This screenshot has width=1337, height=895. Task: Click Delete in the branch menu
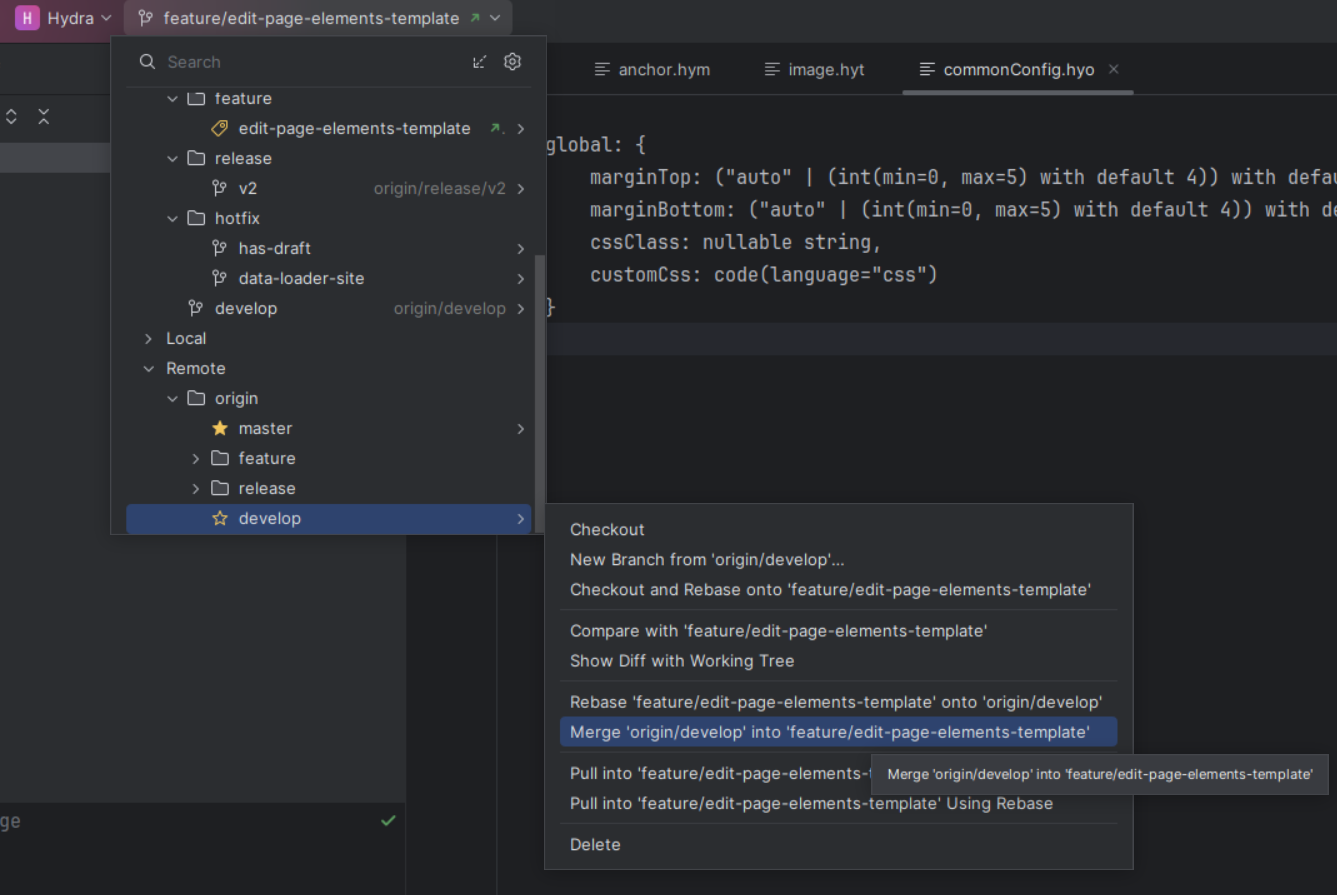pos(595,844)
